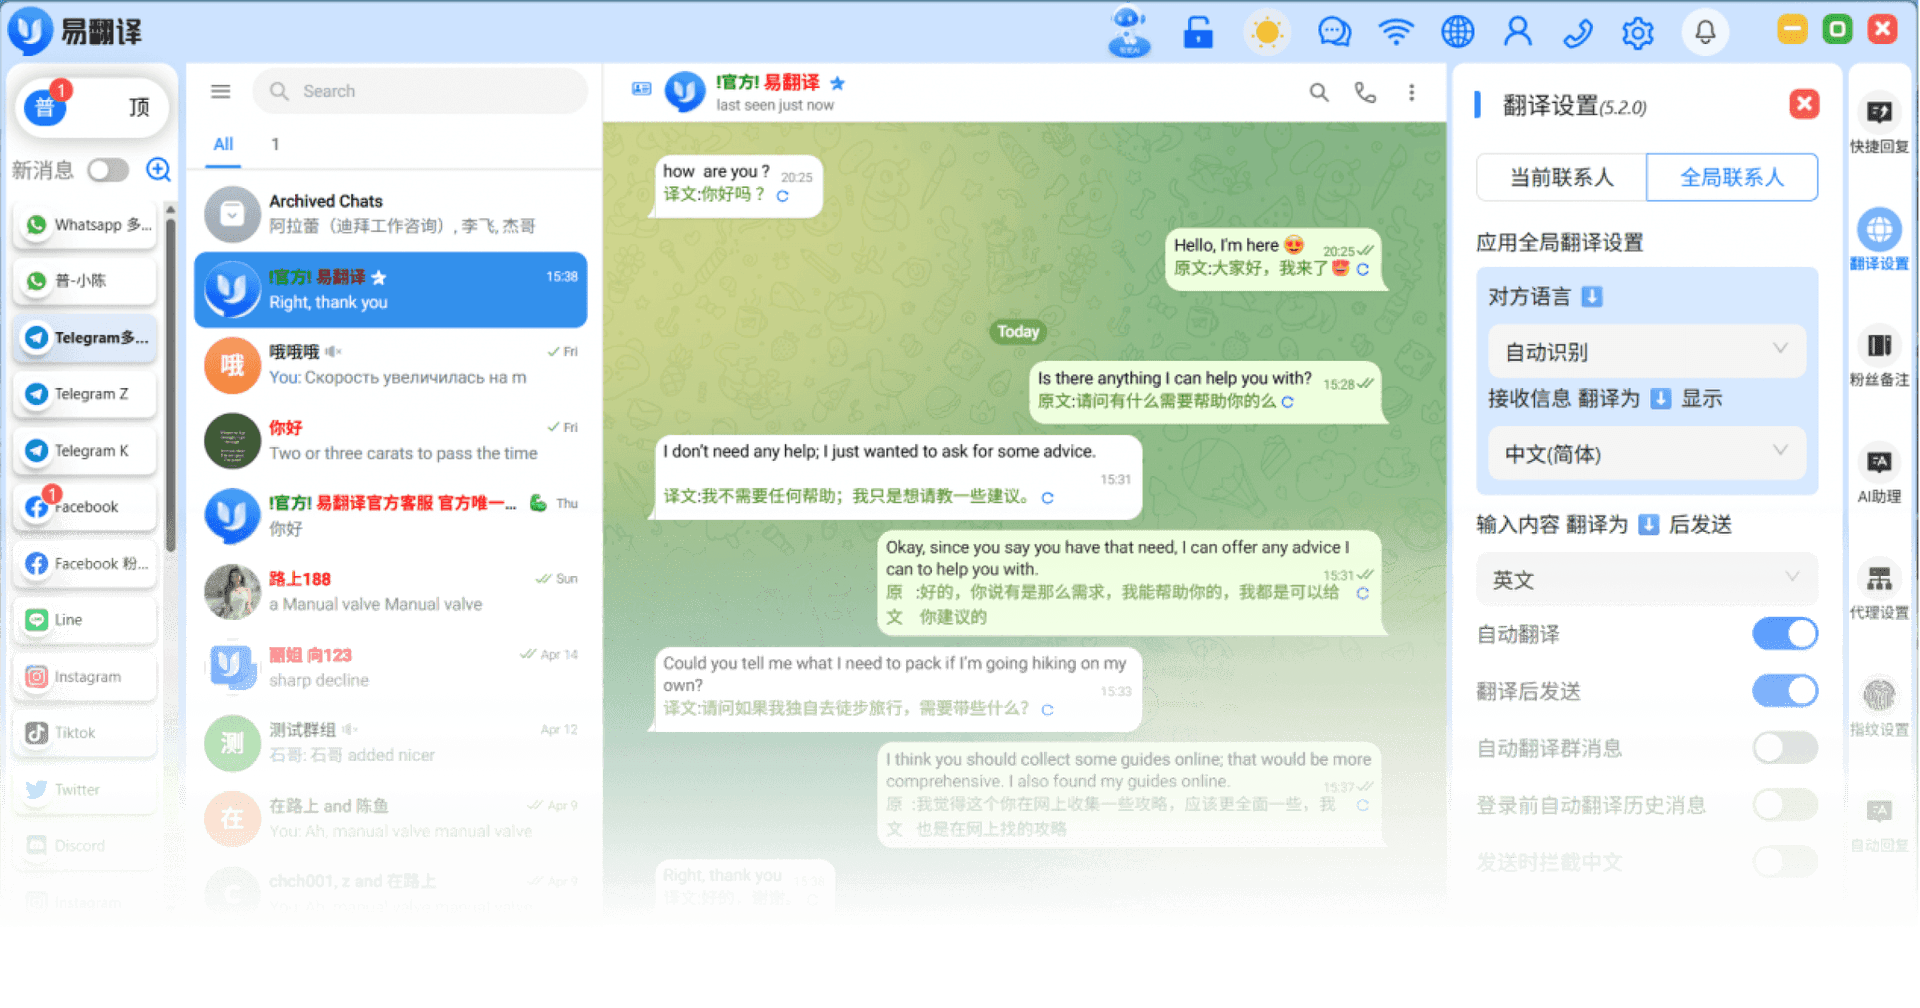Expand the 中文(简体) target language dropdown
This screenshot has height=1008, width=1920.
[1646, 454]
